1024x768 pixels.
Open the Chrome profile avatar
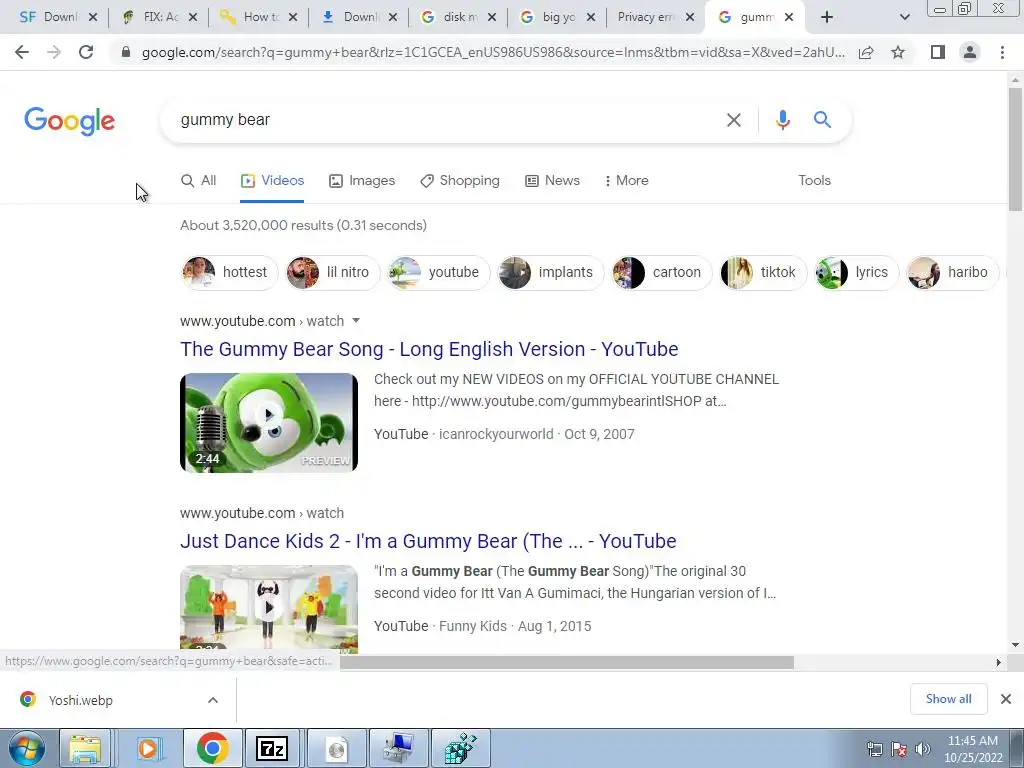click(x=970, y=52)
